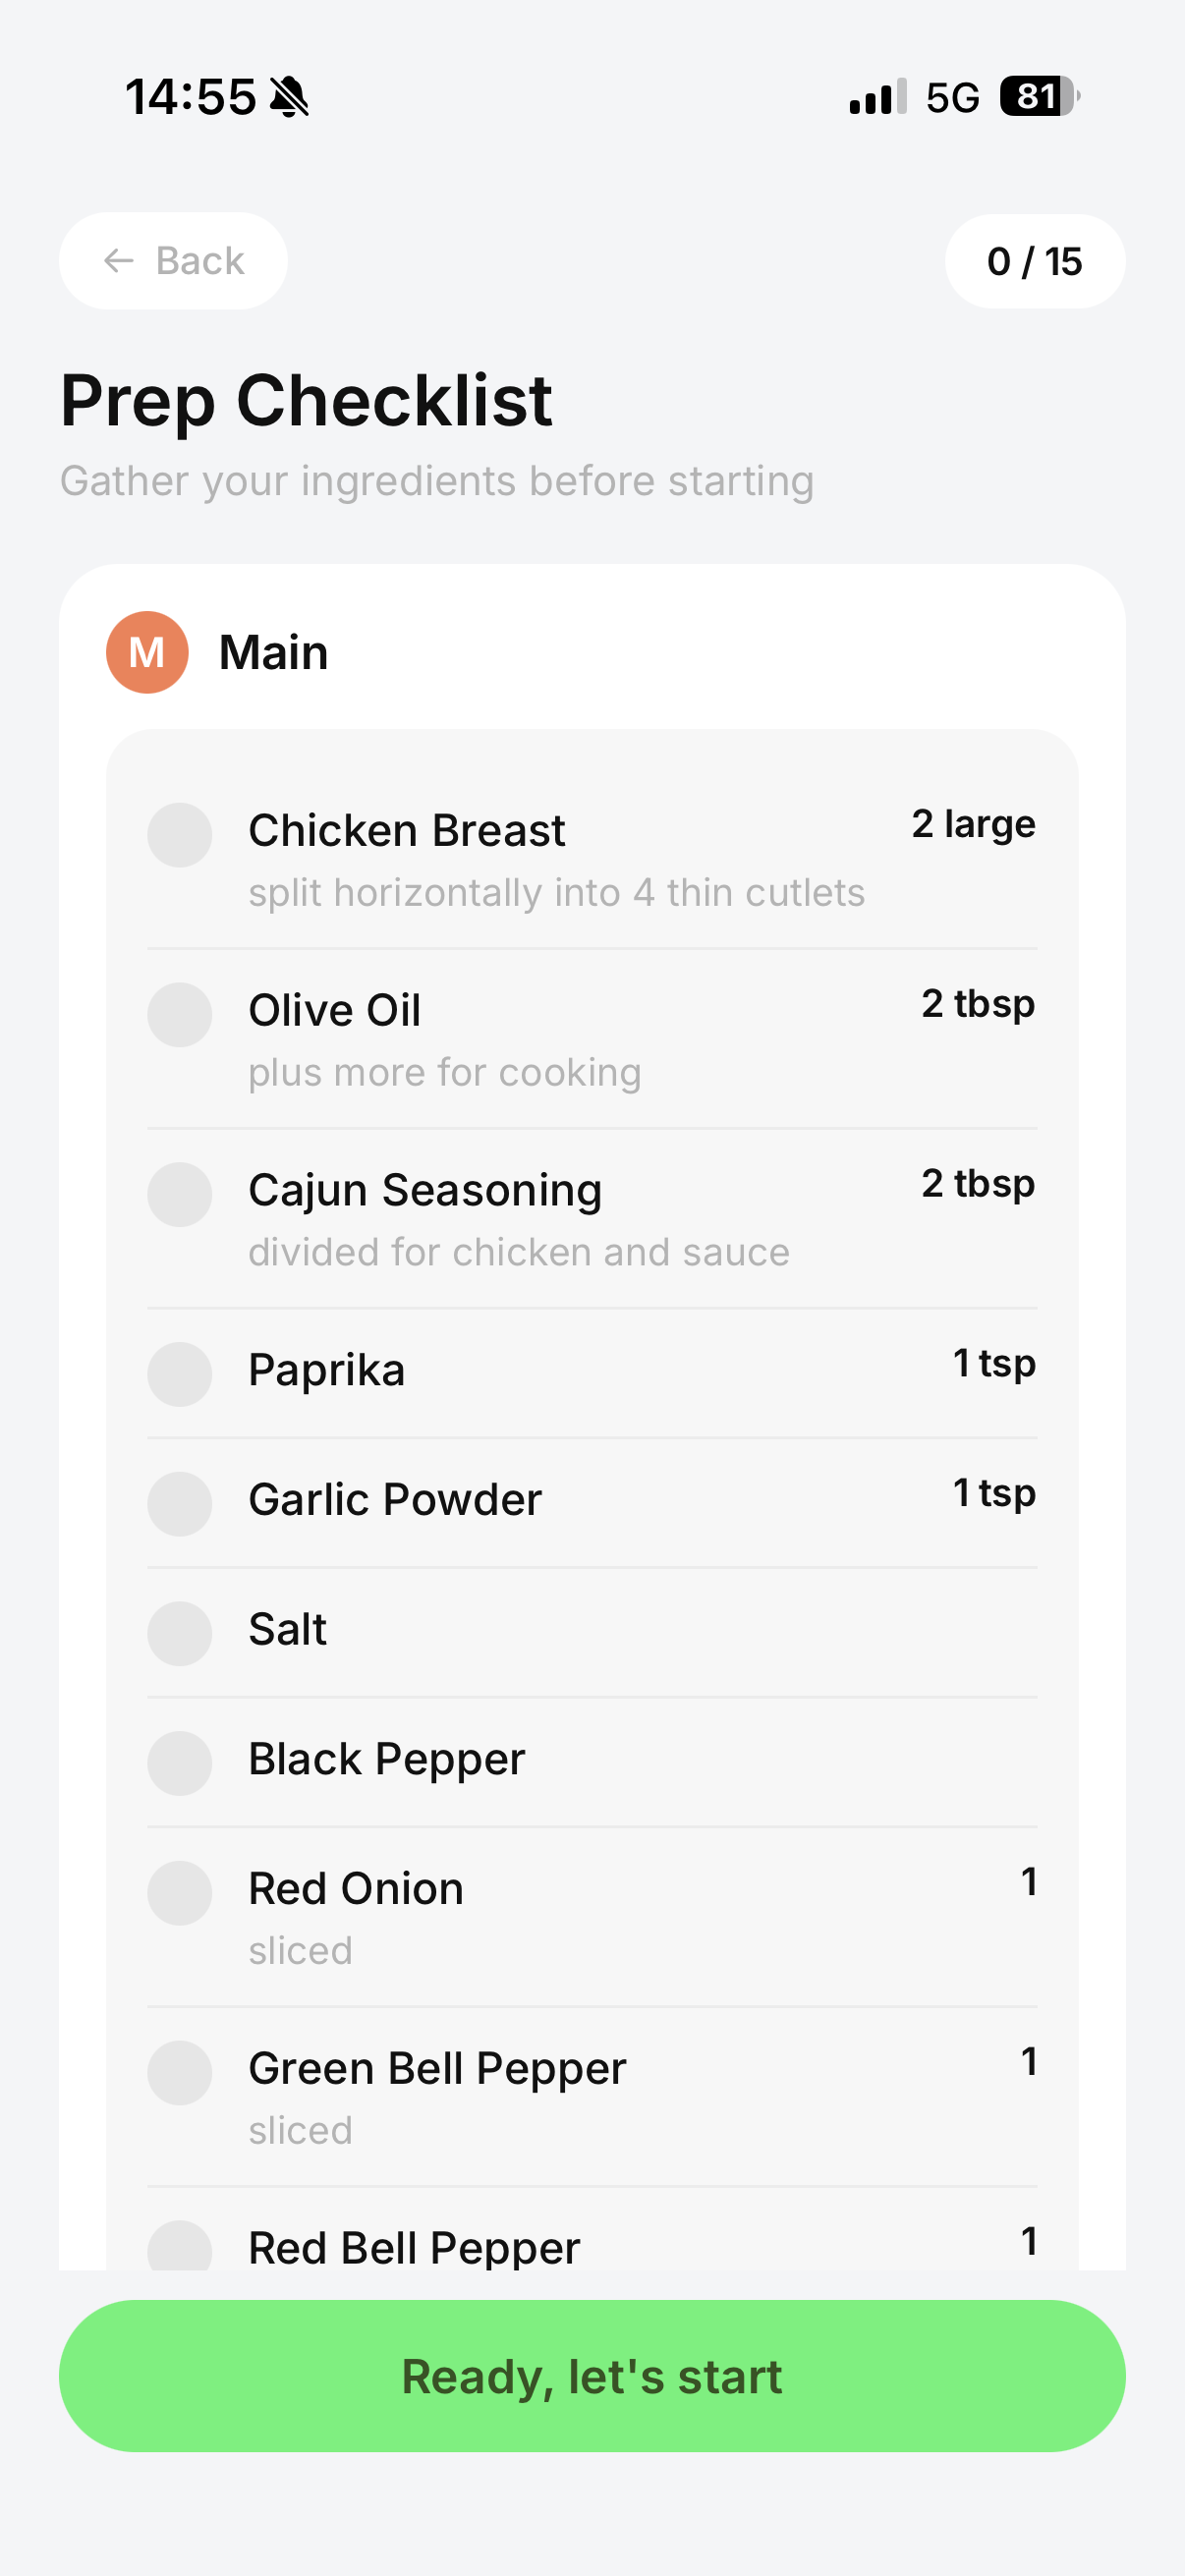Screen dimensions: 1185x2576
Task: Tap the silent mode bell icon
Action: [290, 97]
